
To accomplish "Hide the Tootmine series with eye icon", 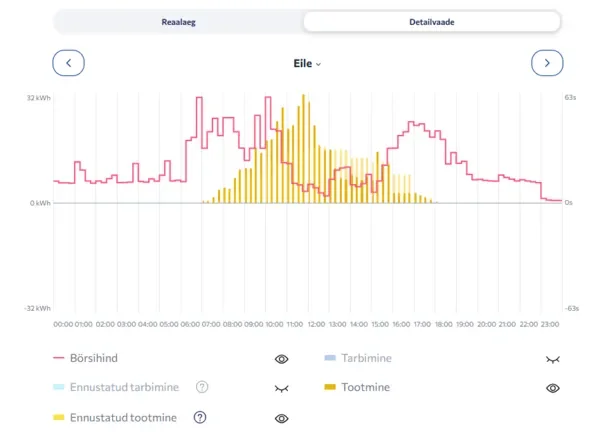I will (x=552, y=387).
